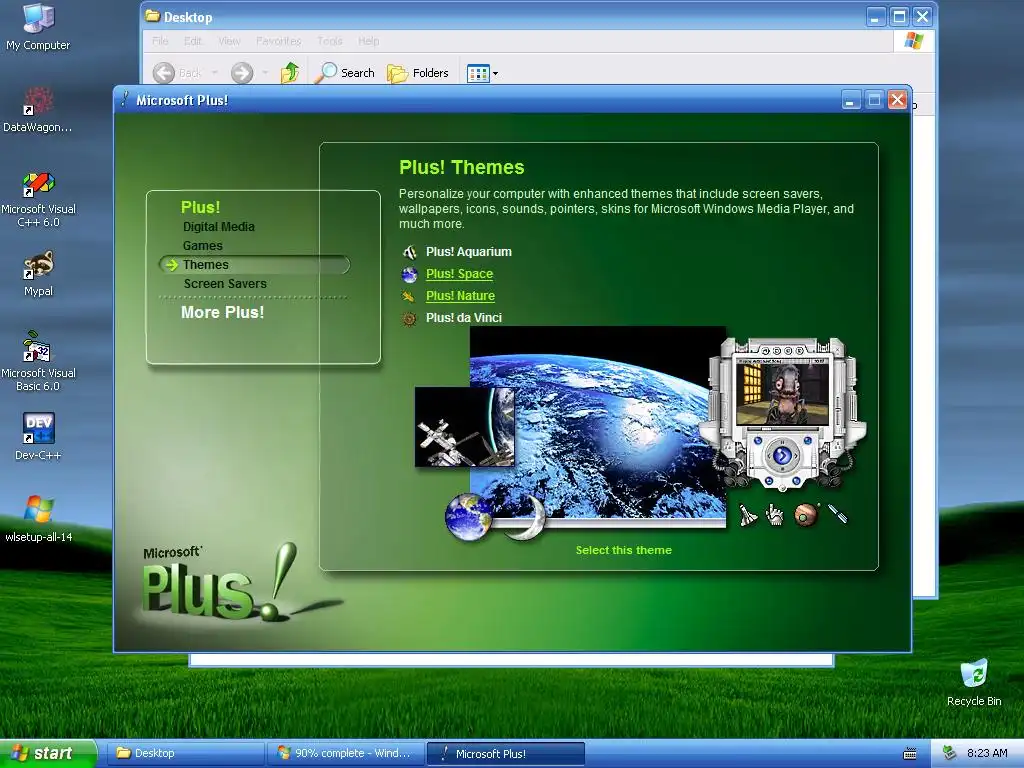Click the Media Player skin preview
Image resolution: width=1024 pixels, height=768 pixels.
coord(782,413)
